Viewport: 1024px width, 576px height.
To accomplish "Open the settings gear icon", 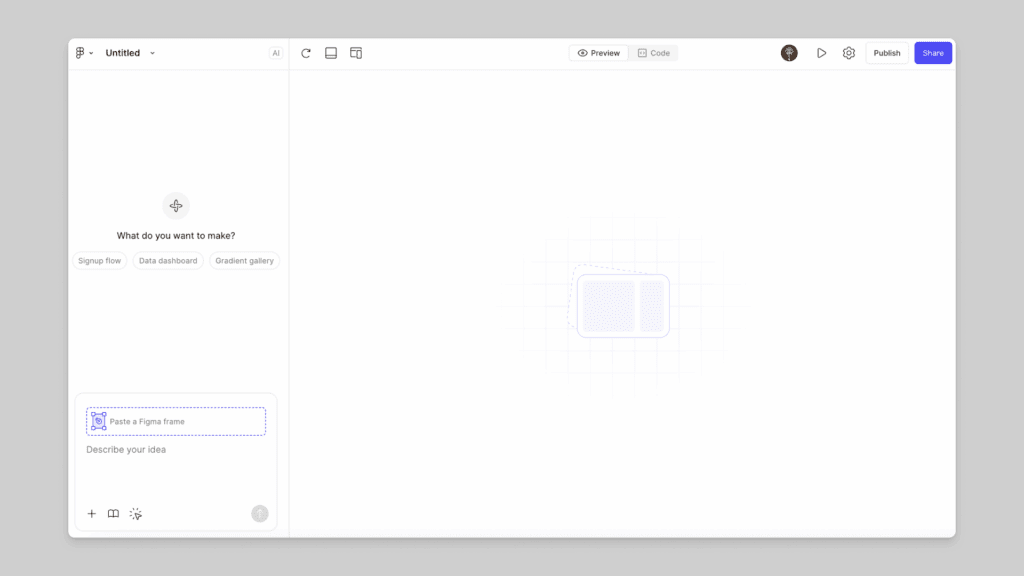I will 848,52.
